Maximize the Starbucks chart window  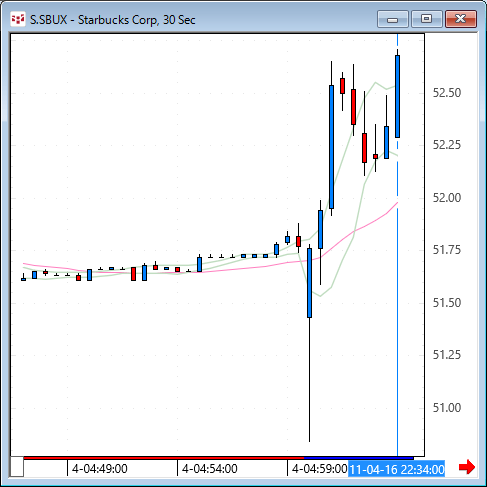pos(426,19)
